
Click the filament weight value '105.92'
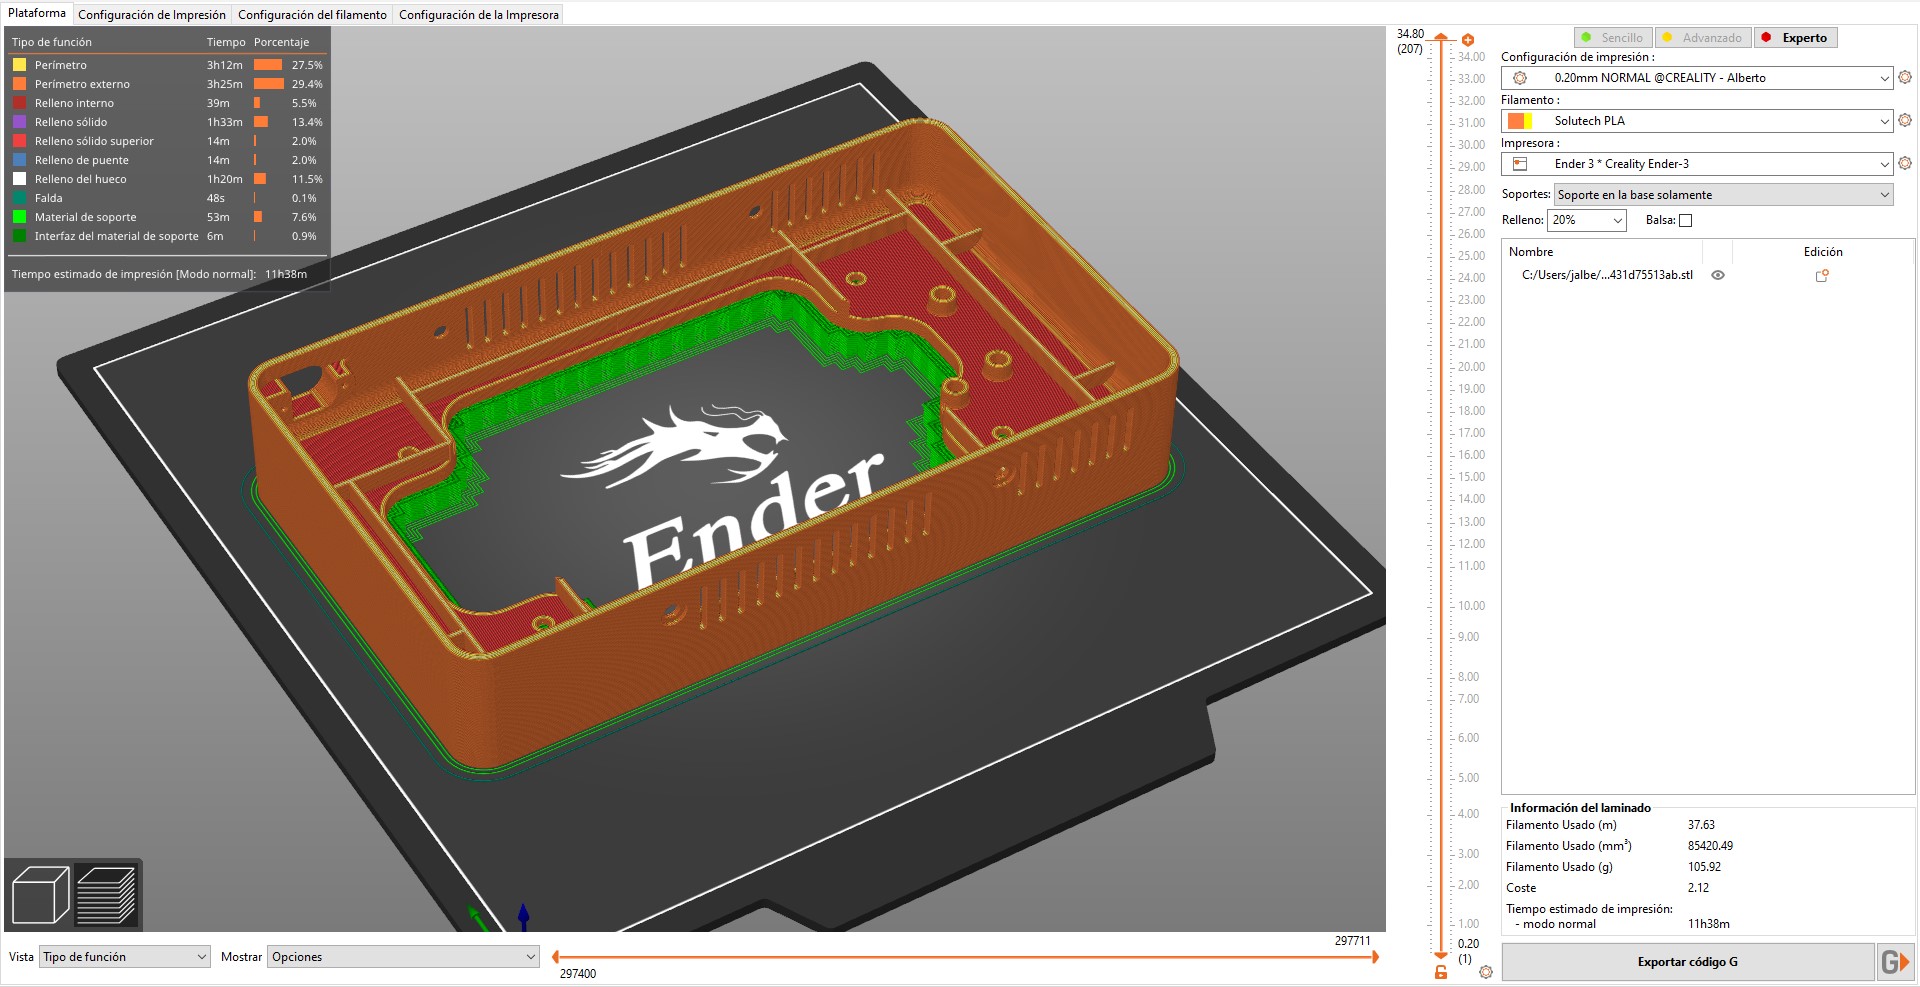pyautogui.click(x=1705, y=867)
